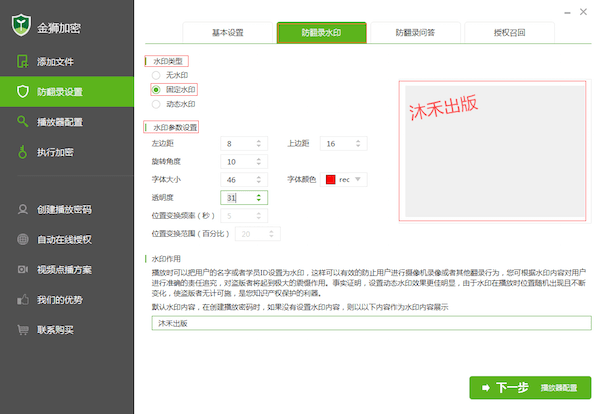The height and width of the screenshot is (414, 600).
Task: Click the camera icon beside 视频点播方案
Action: [23, 269]
